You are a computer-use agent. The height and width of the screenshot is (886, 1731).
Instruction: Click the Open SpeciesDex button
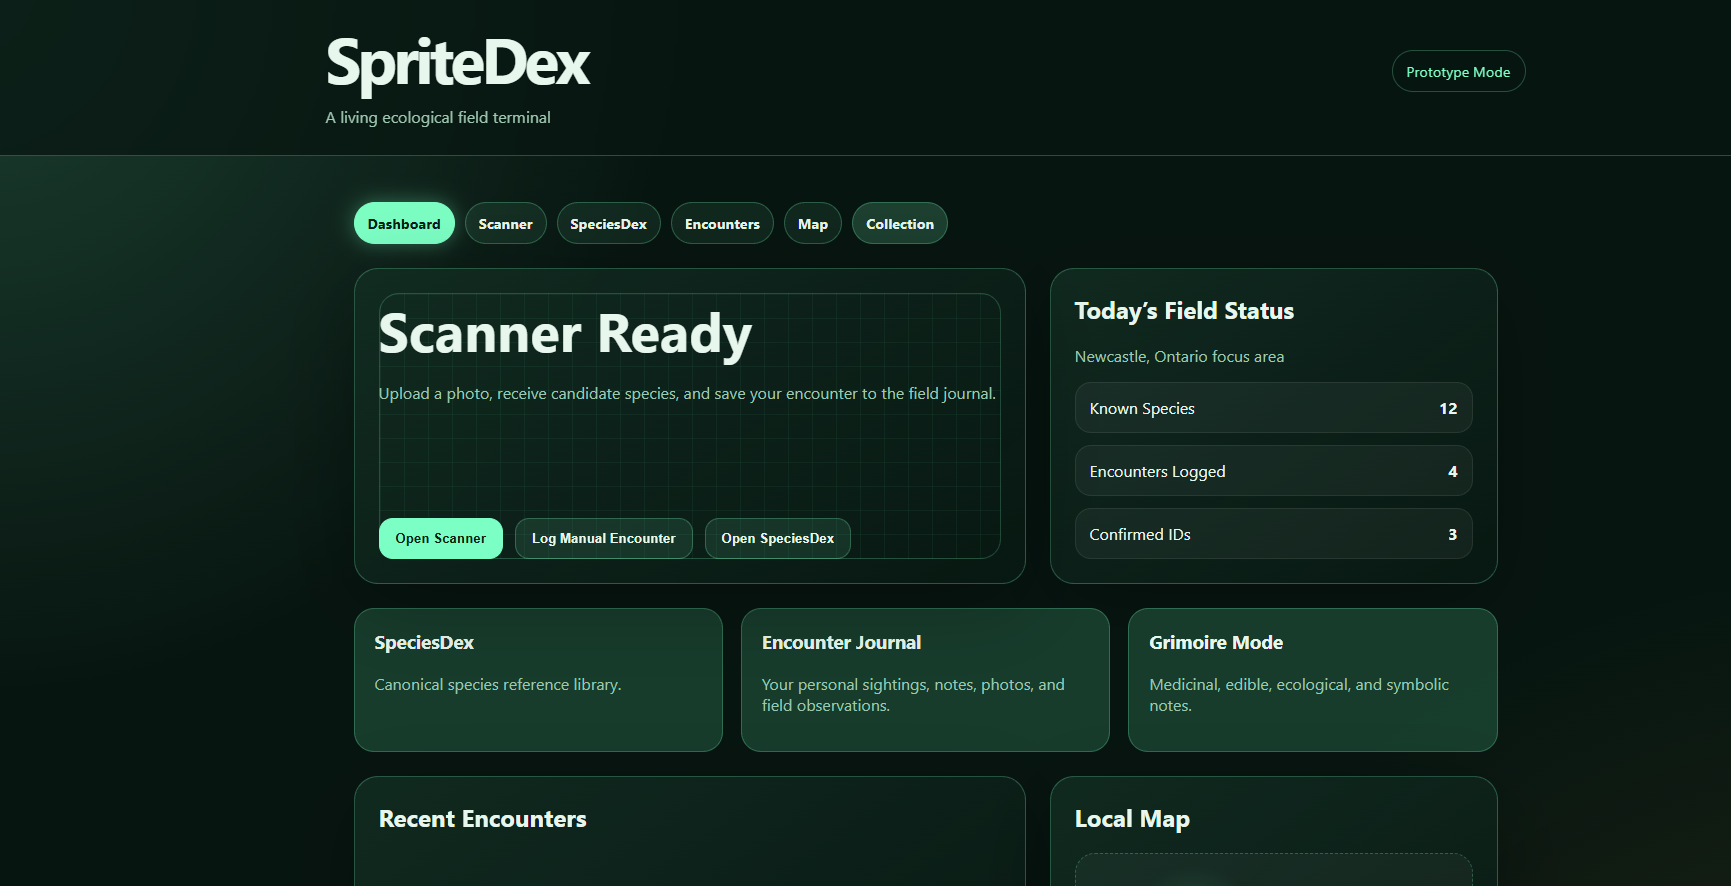(x=778, y=538)
